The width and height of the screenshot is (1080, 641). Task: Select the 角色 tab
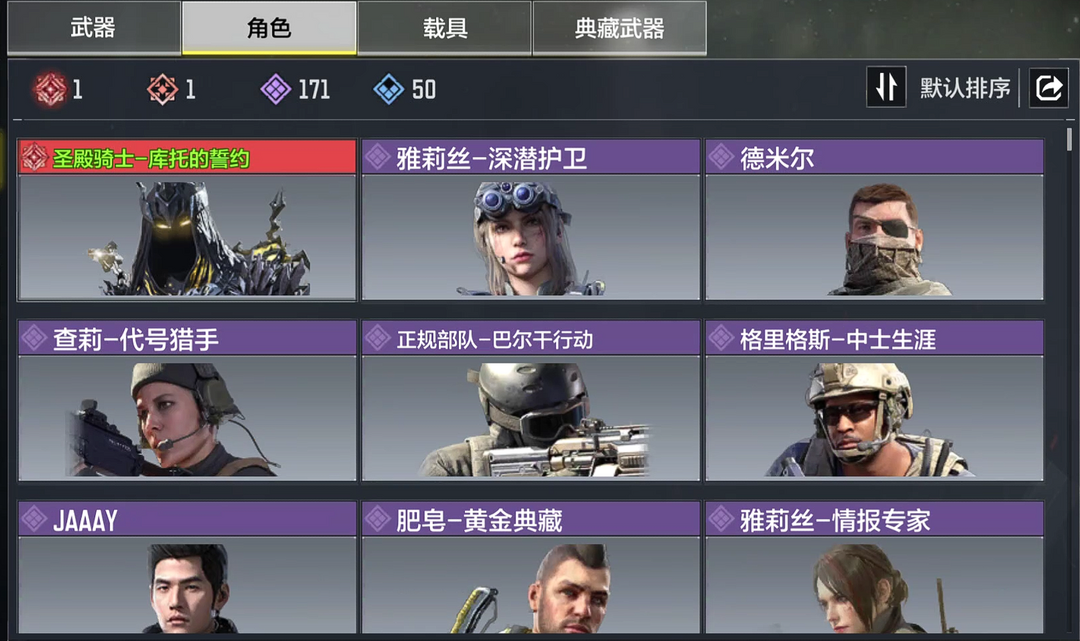(269, 28)
